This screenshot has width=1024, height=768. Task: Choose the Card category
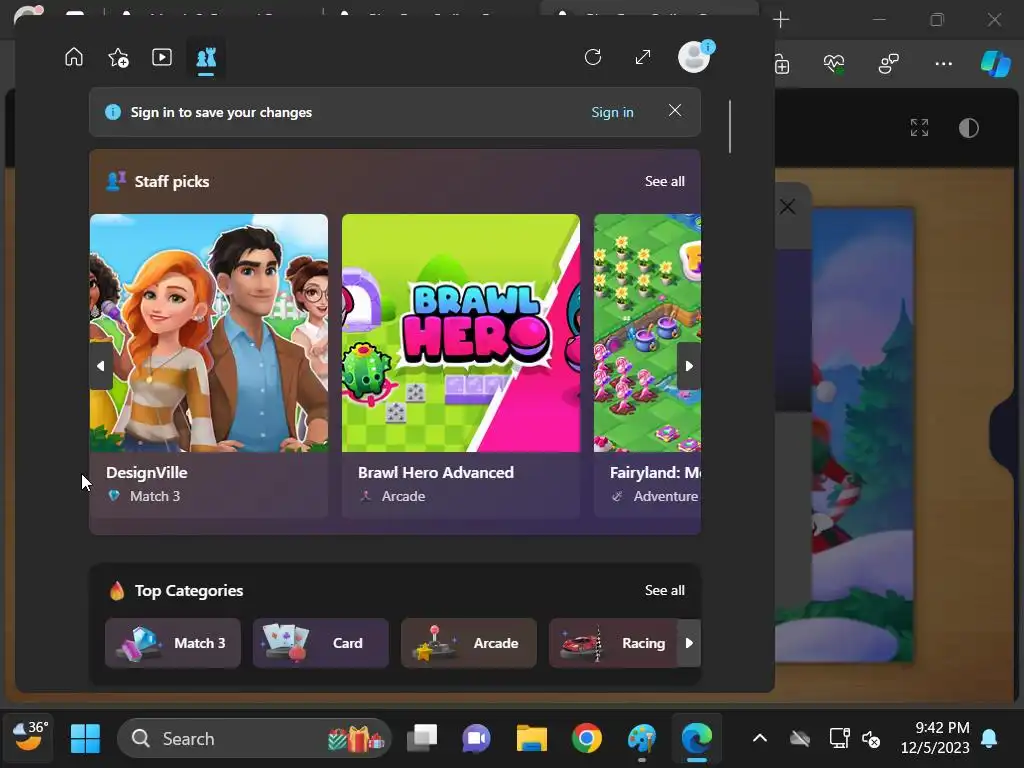[321, 643]
